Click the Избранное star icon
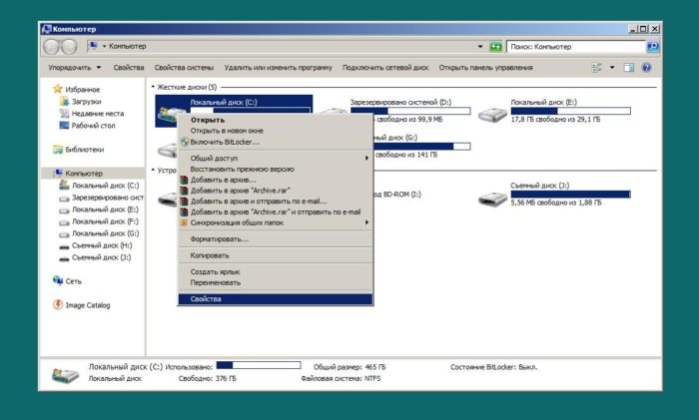The height and width of the screenshot is (420, 699). coord(58,89)
